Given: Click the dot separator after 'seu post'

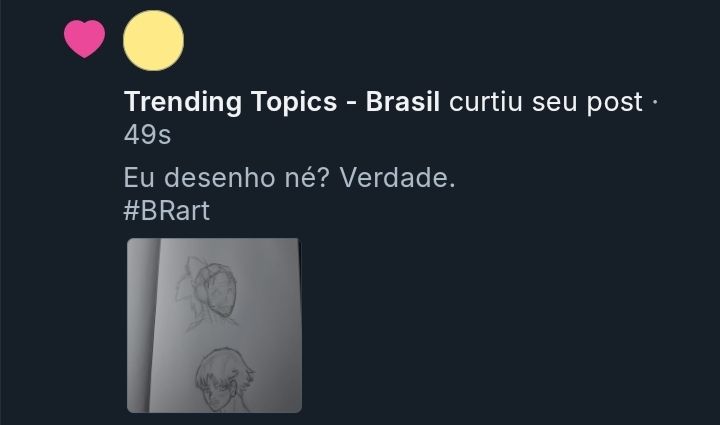Looking at the screenshot, I should tap(655, 102).
